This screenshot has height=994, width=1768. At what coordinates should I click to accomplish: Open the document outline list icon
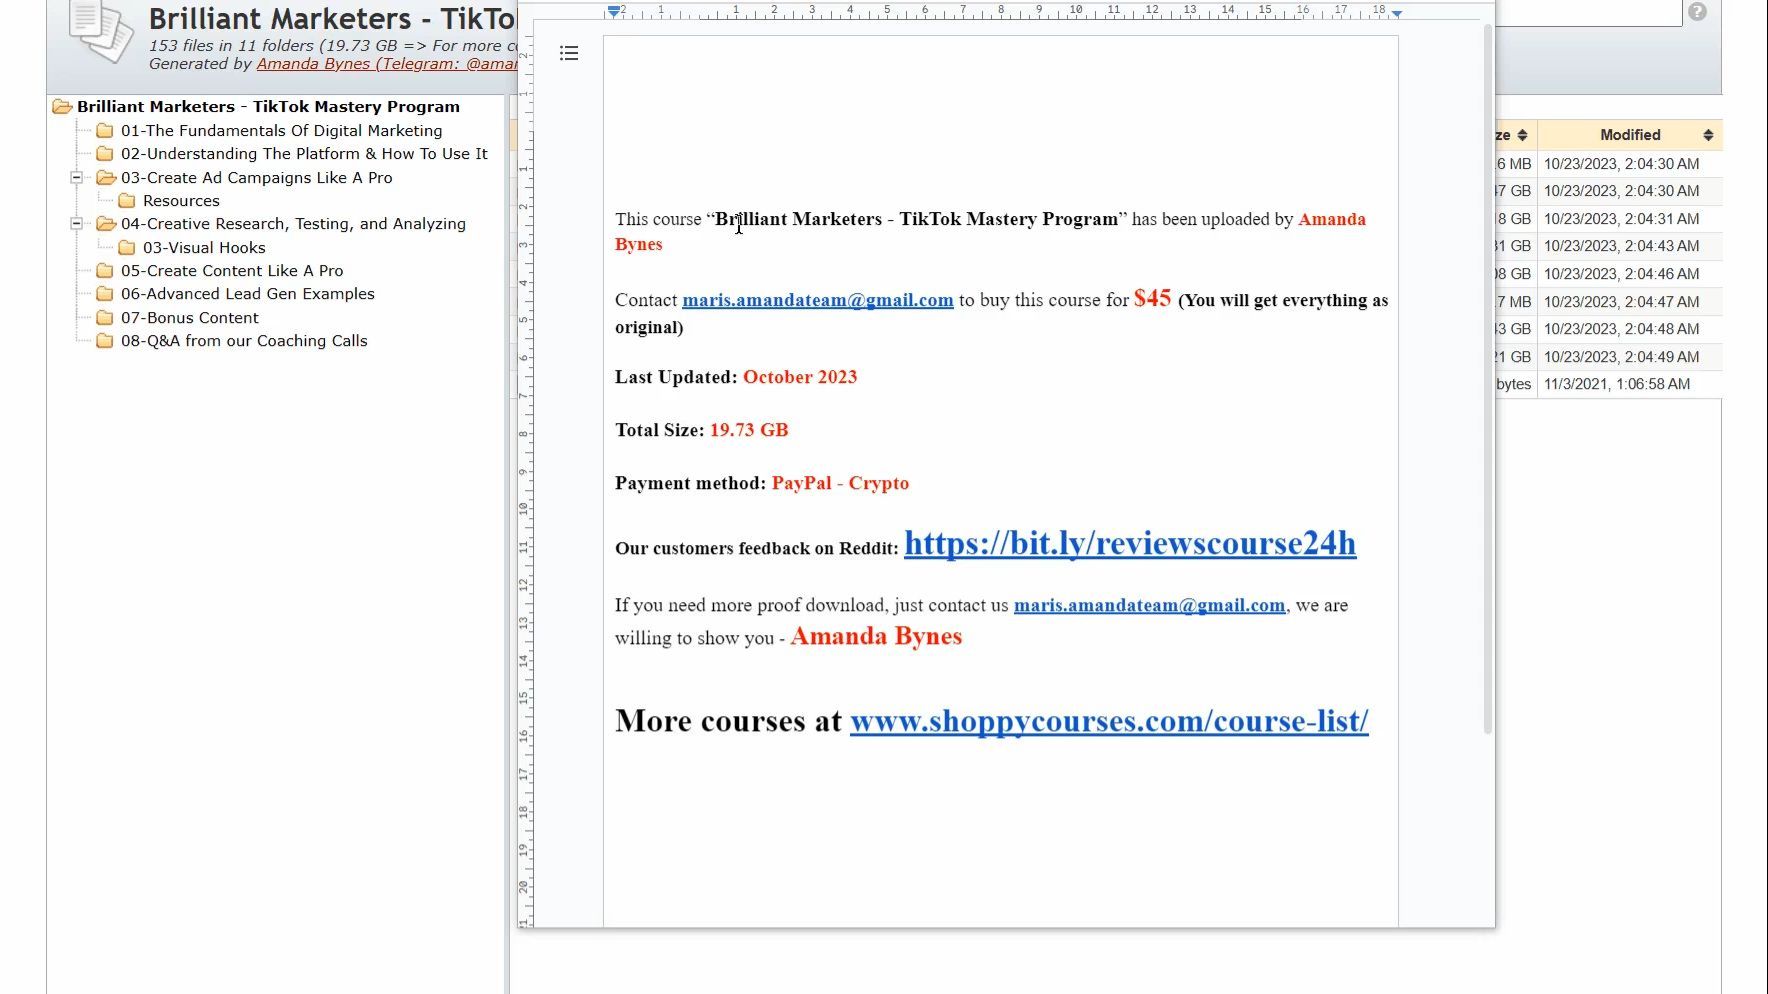point(569,53)
